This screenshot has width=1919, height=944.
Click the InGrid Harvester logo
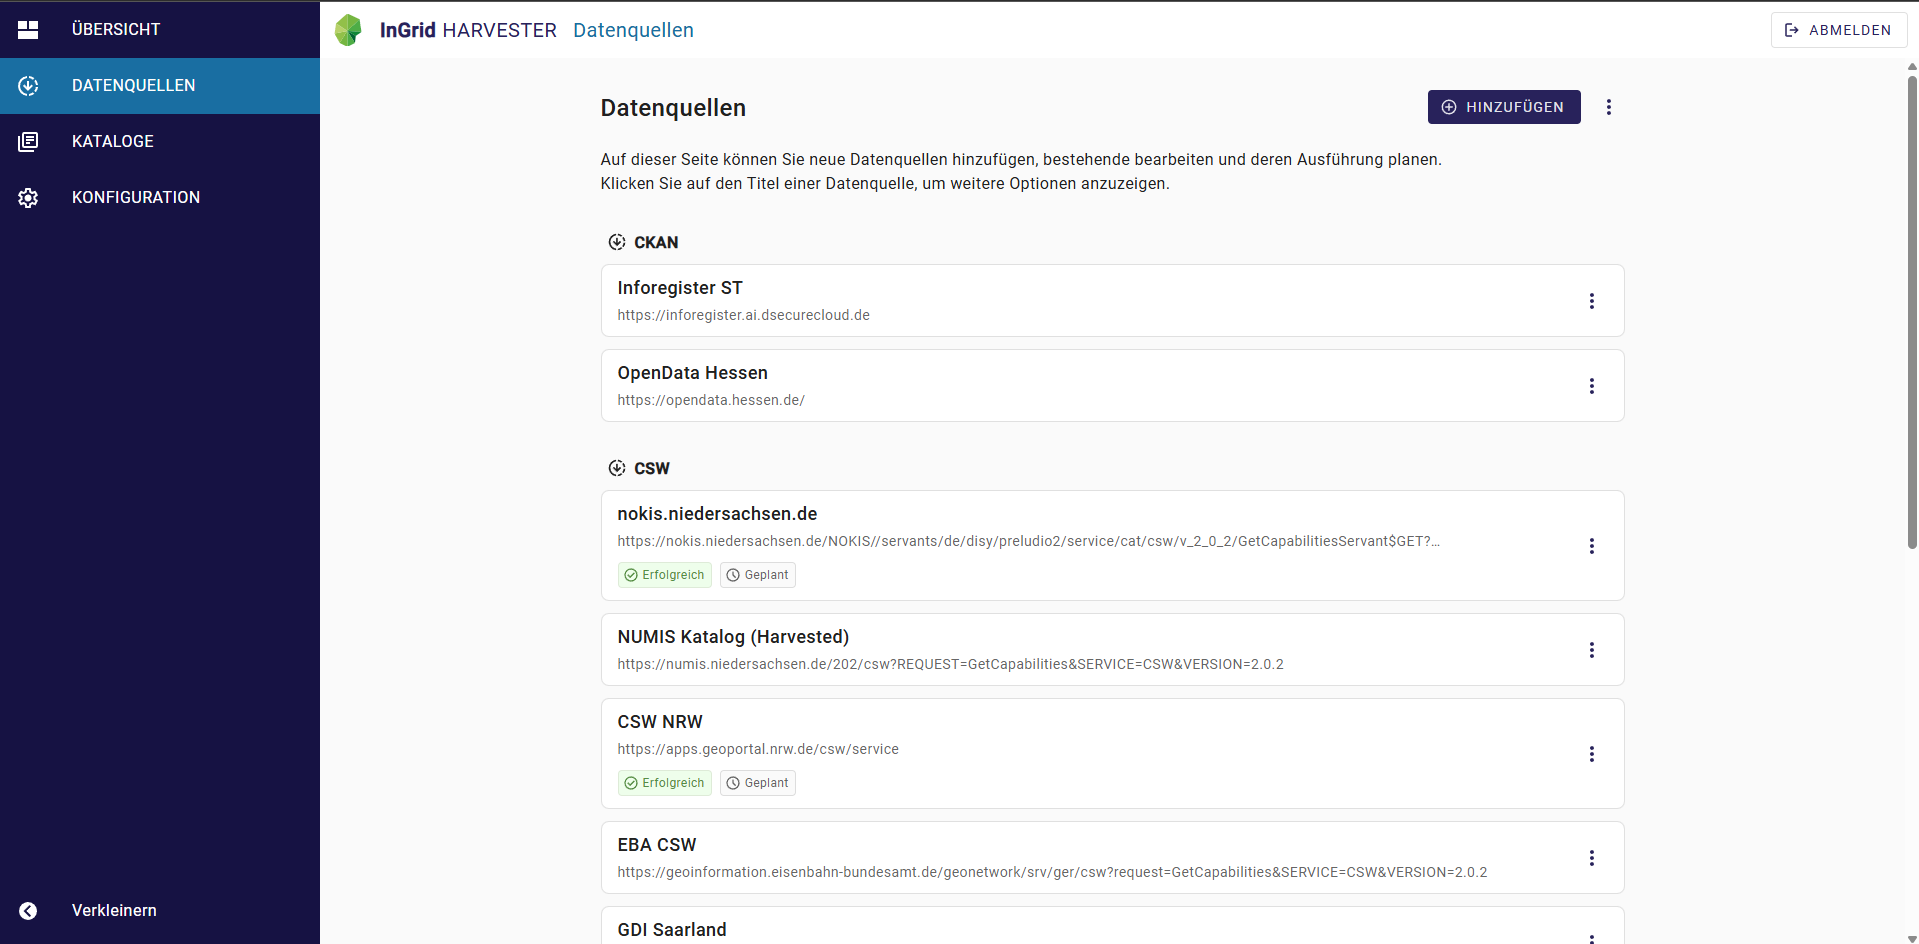[x=348, y=30]
